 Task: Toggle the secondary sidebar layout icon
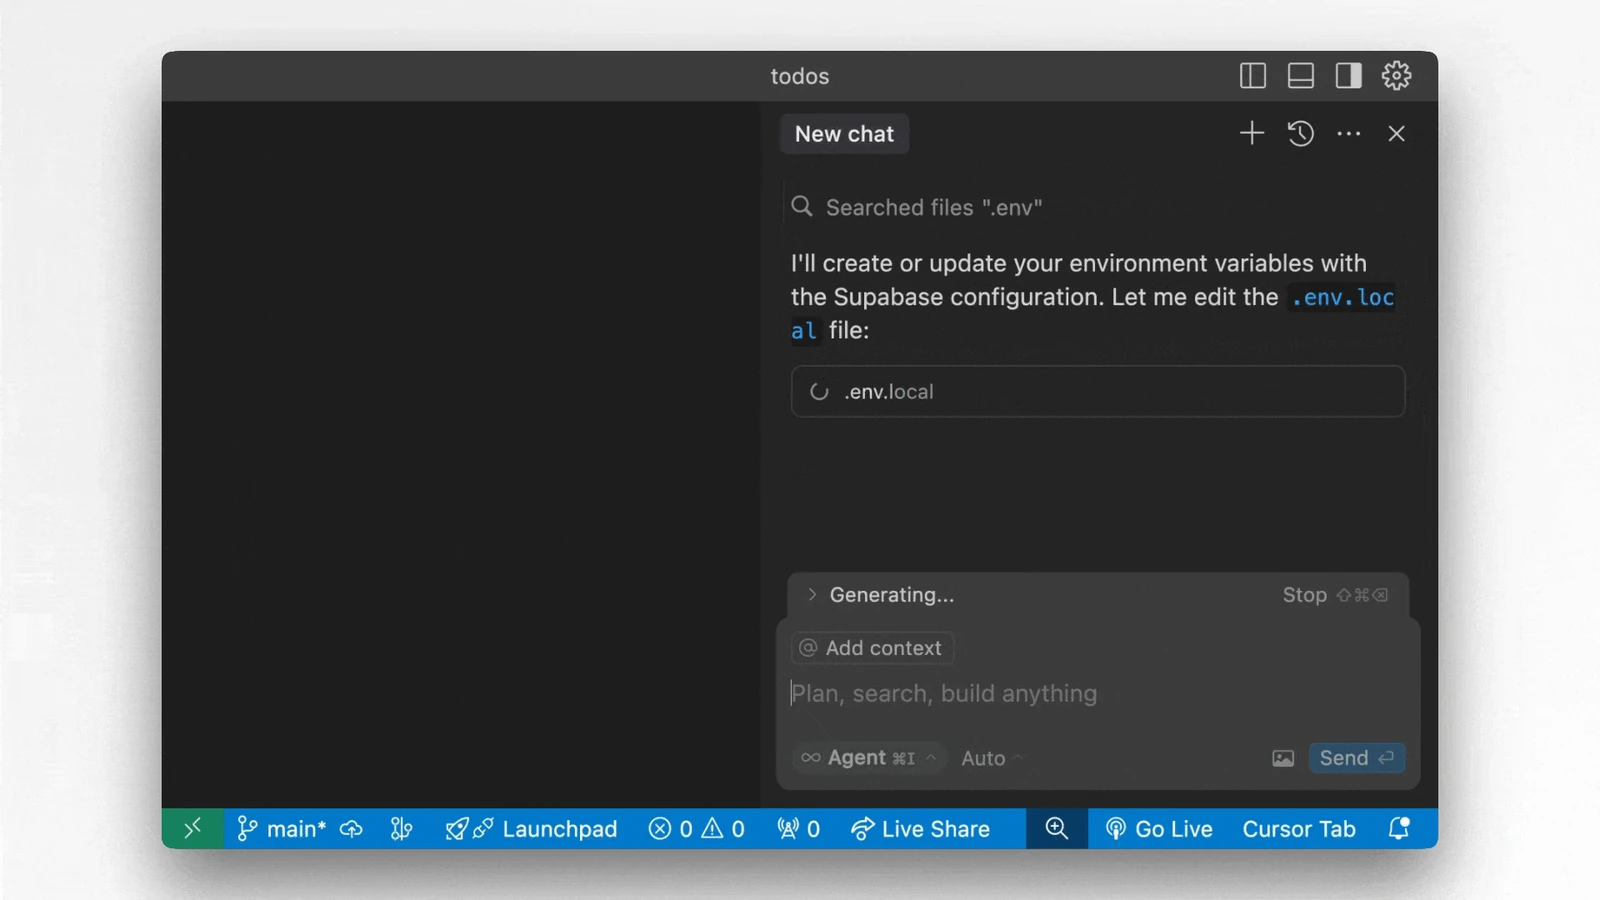(x=1348, y=76)
